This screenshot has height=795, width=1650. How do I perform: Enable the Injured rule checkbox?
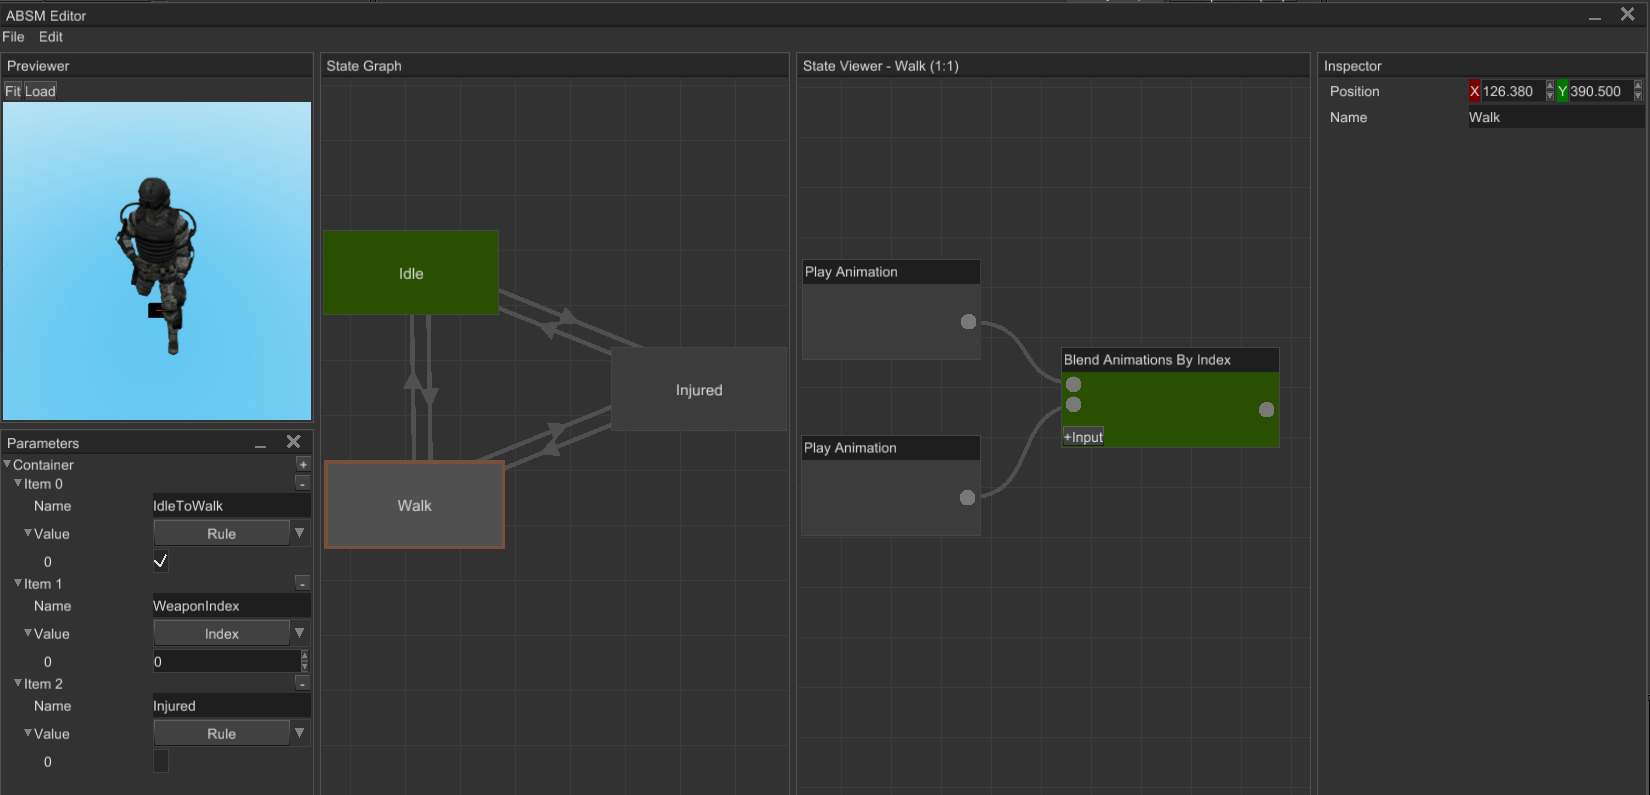click(161, 762)
